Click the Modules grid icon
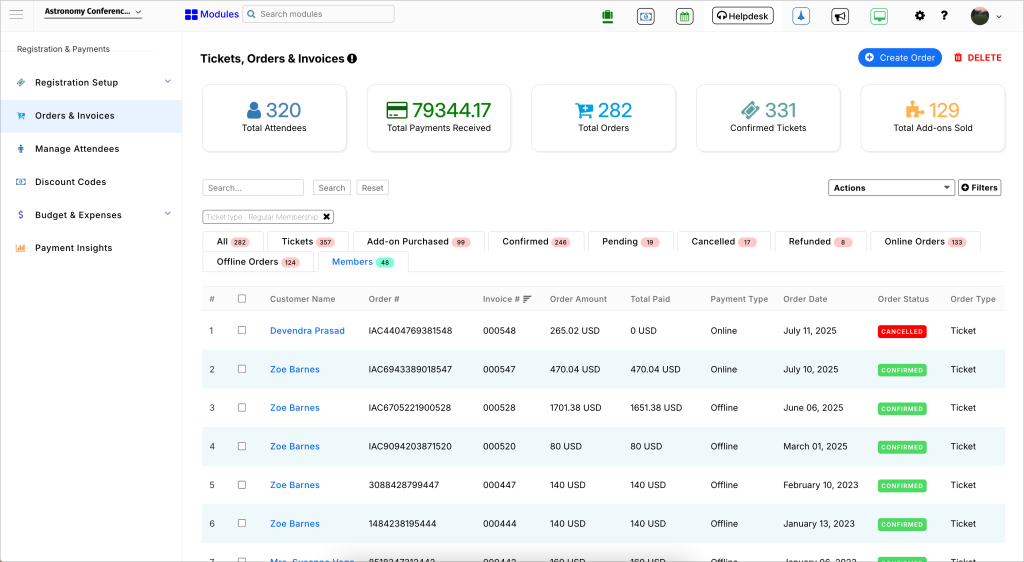Viewport: 1024px width, 562px height. [x=191, y=14]
